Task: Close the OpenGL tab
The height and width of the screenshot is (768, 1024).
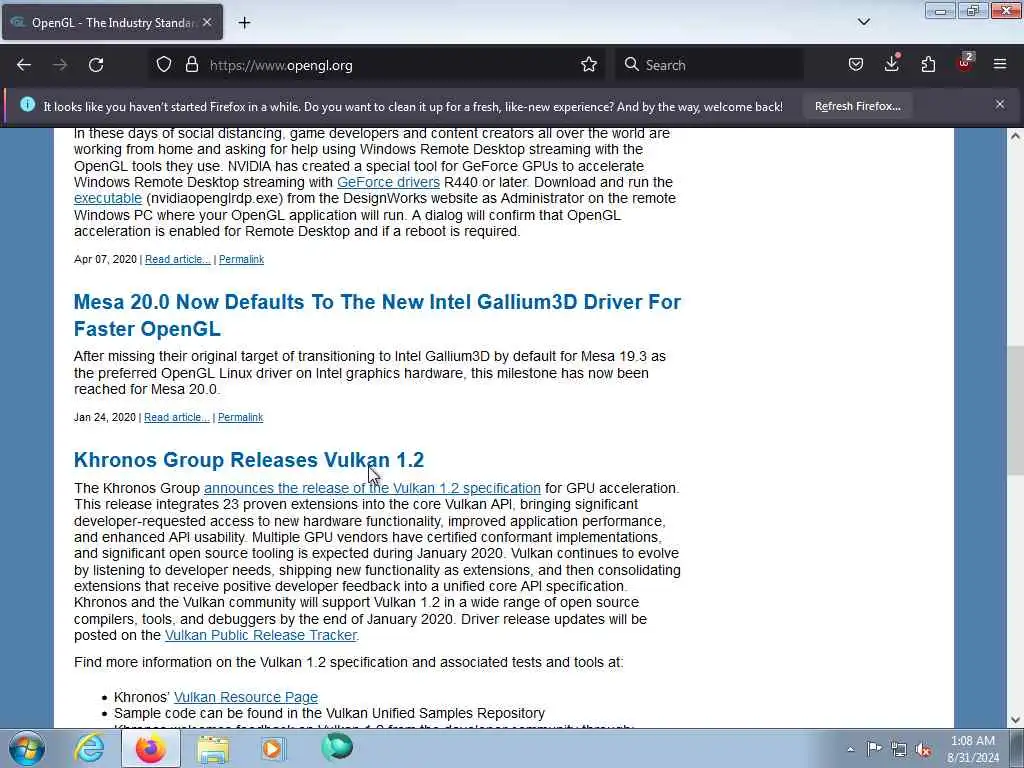Action: pyautogui.click(x=207, y=23)
